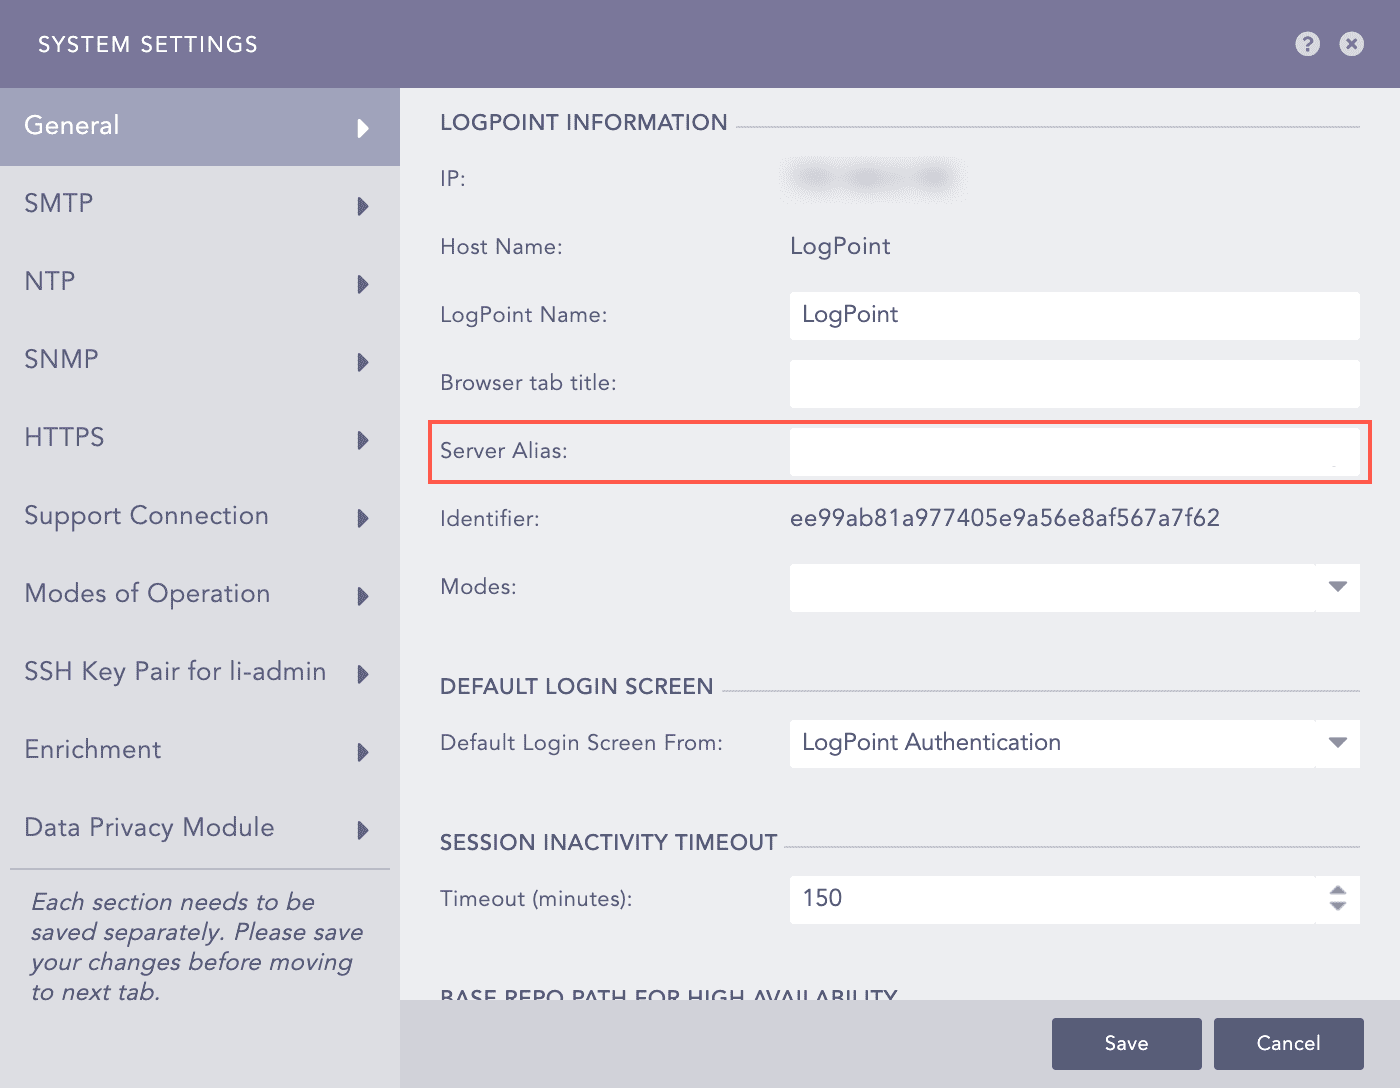Click the Enrichment arrow icon

coord(363,752)
